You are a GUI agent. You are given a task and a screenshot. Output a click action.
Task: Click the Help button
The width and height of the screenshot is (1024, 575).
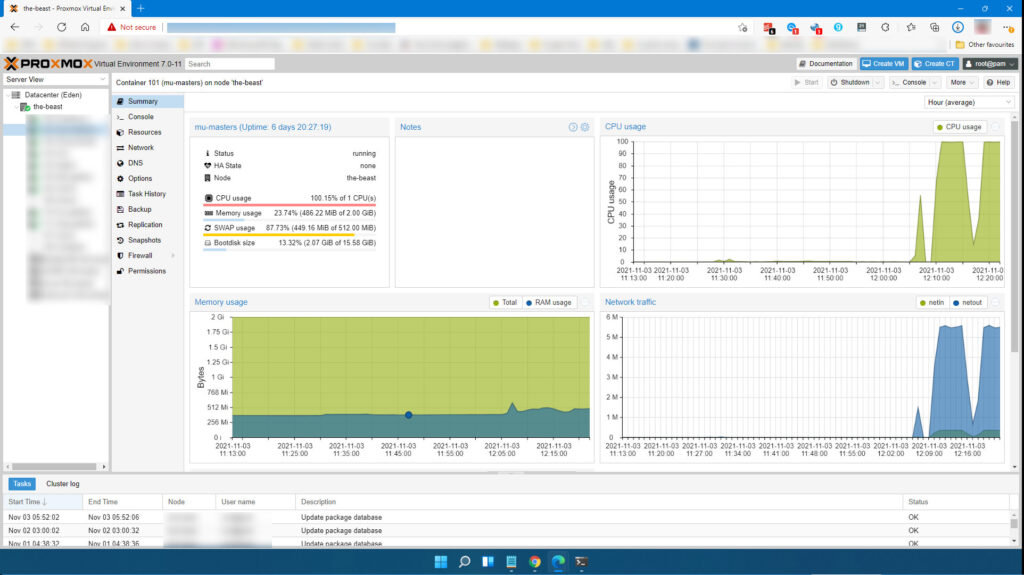coord(999,82)
